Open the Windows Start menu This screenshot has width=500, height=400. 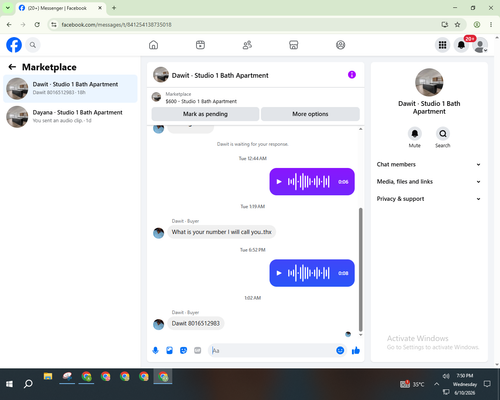click(9, 384)
